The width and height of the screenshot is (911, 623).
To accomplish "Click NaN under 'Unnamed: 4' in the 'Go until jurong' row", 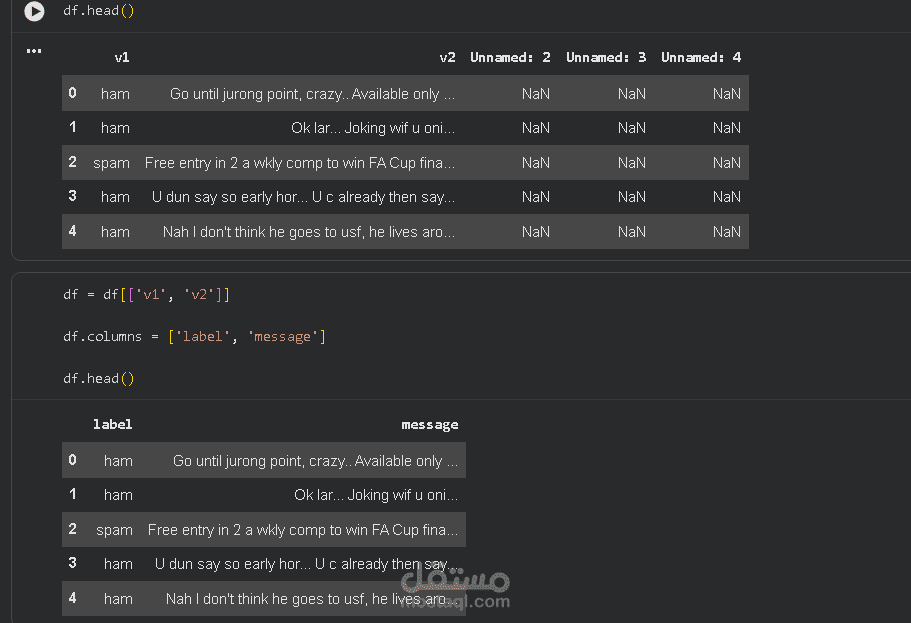I will 727,94.
